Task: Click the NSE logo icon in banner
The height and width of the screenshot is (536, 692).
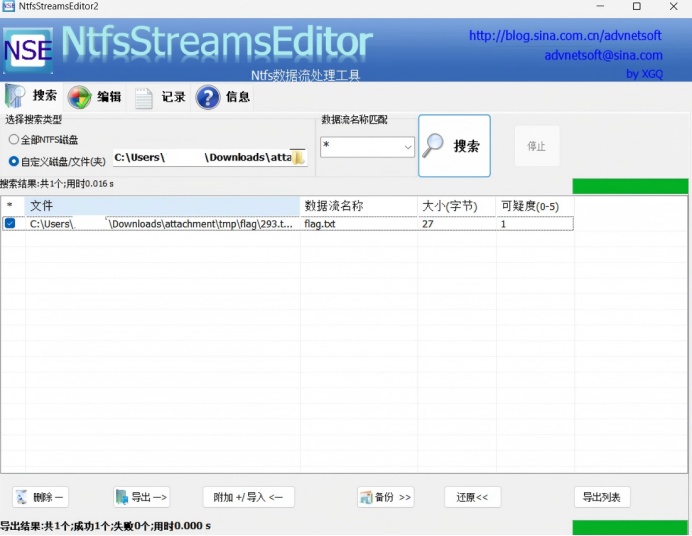Action: [28, 50]
